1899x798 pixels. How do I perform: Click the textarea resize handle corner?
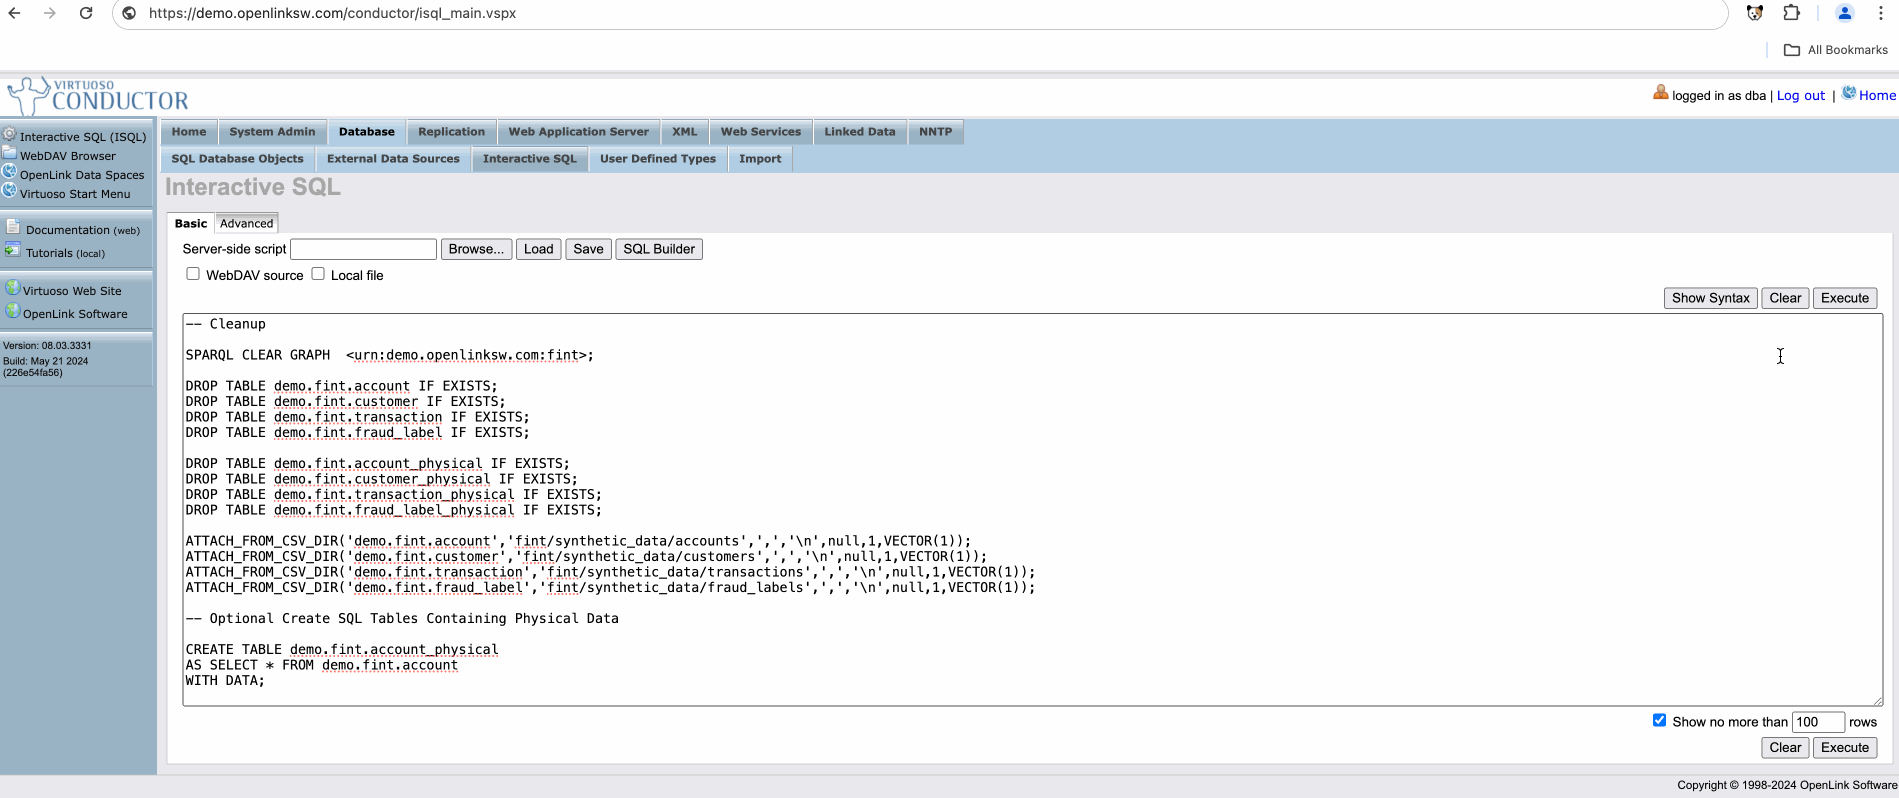(x=1877, y=700)
